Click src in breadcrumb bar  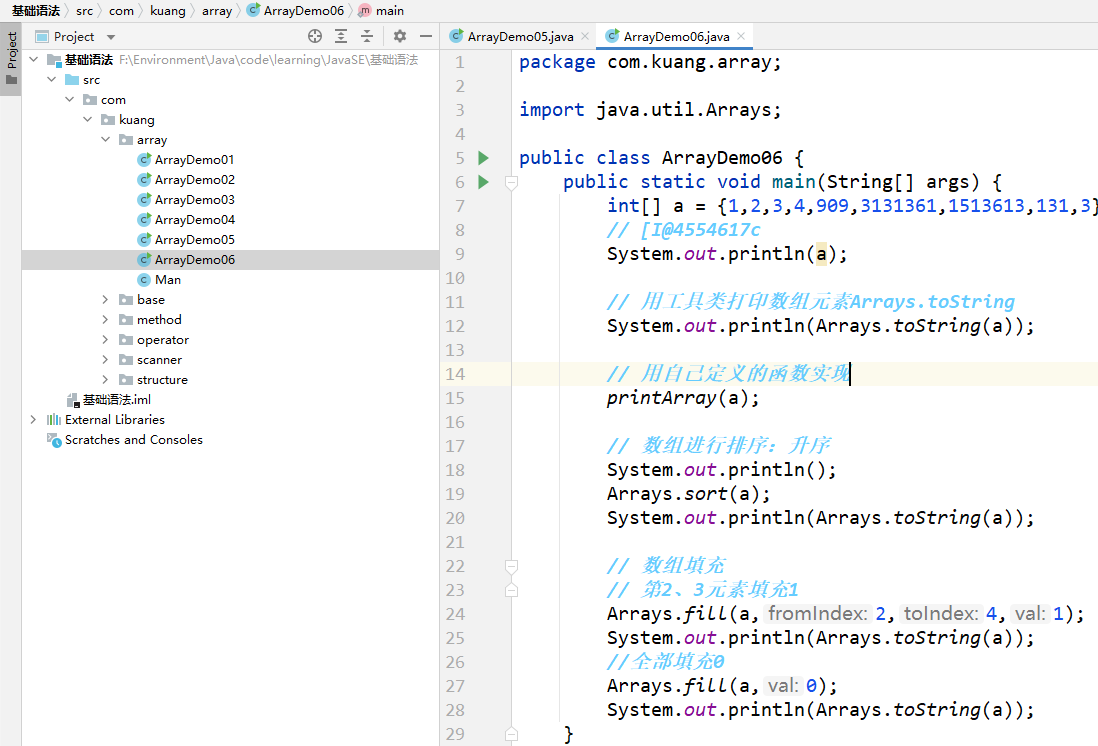(x=84, y=11)
